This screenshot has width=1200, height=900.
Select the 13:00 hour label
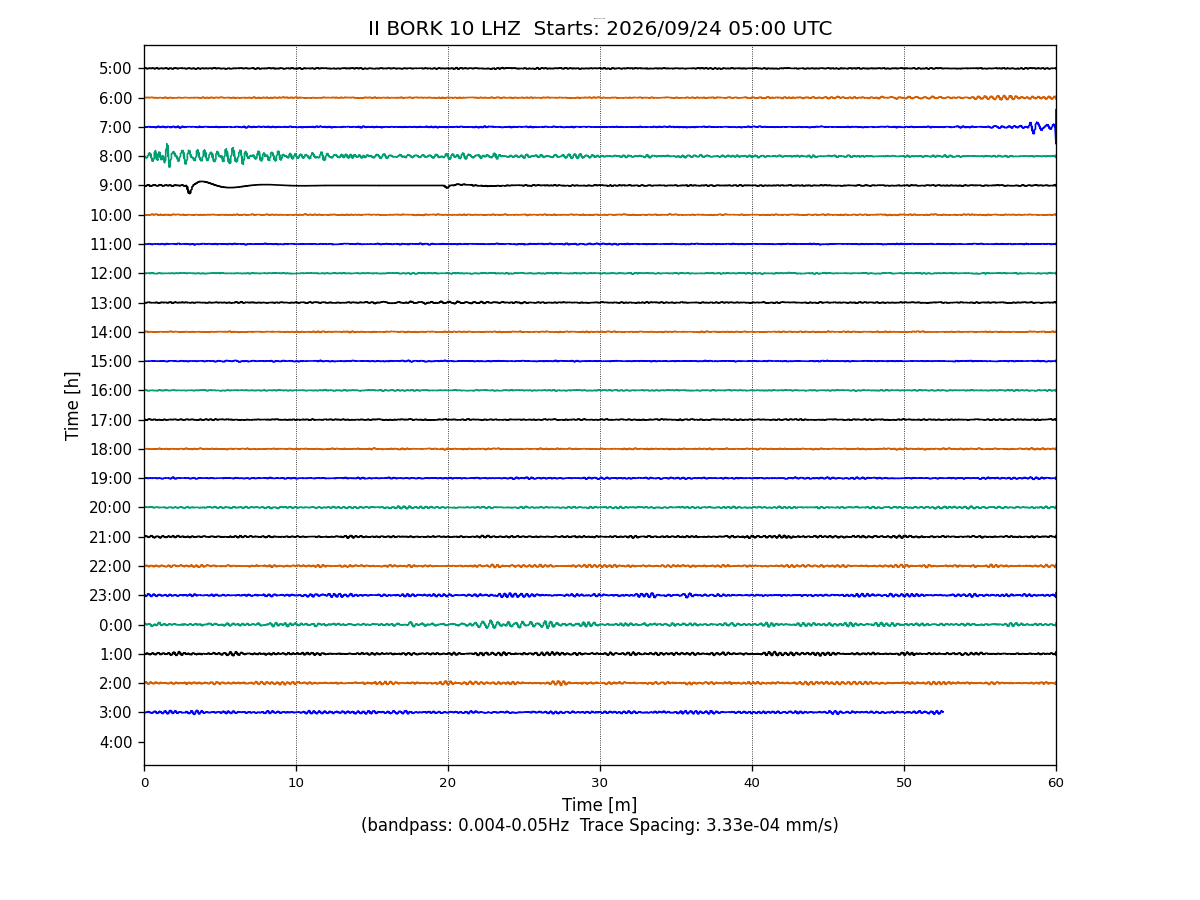point(112,302)
